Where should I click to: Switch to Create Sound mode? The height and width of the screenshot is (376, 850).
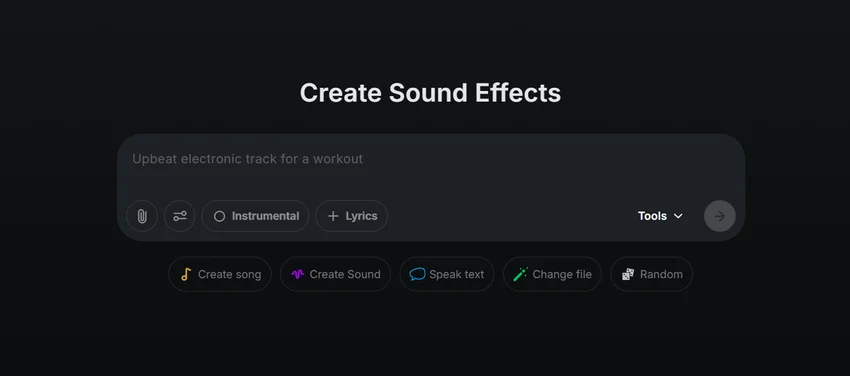pos(336,274)
